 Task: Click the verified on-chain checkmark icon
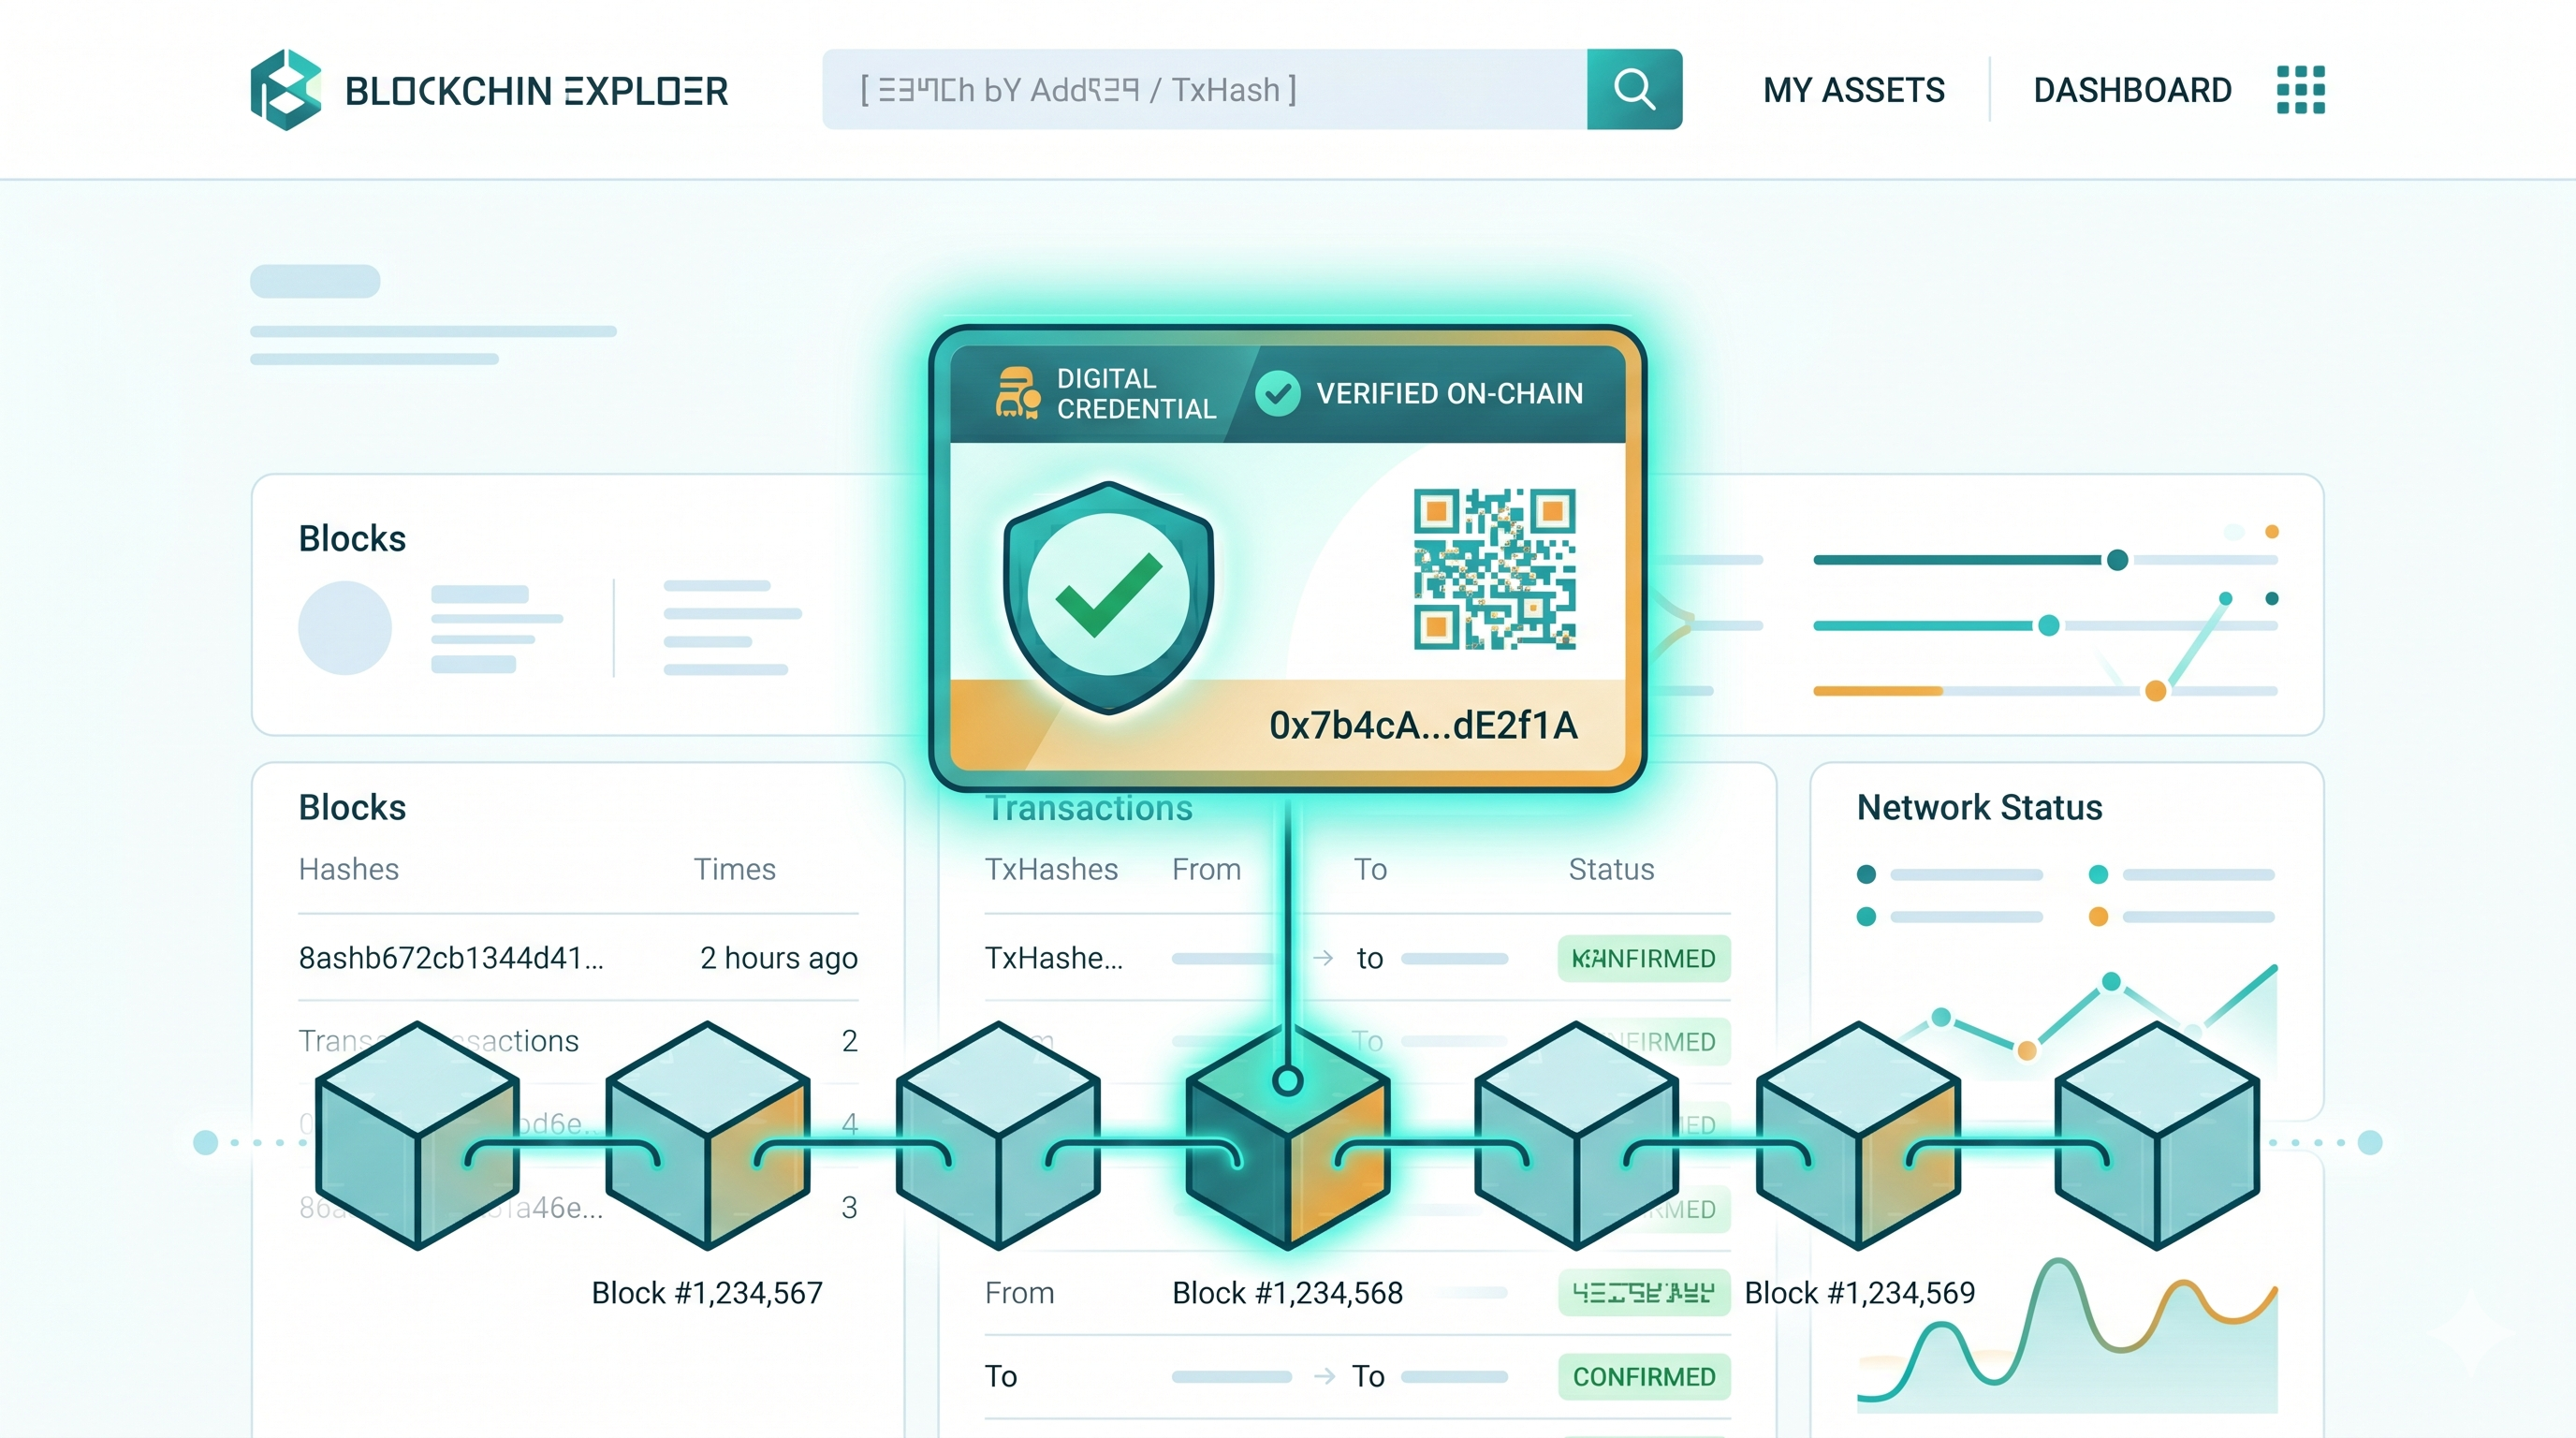click(x=1277, y=393)
